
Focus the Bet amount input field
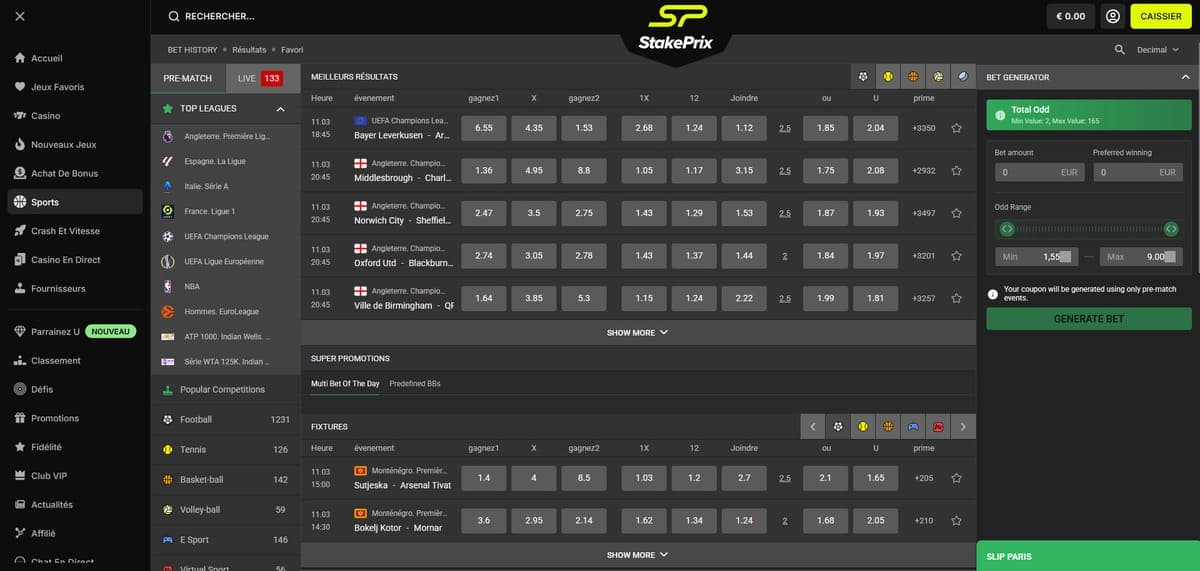[x=1039, y=173]
